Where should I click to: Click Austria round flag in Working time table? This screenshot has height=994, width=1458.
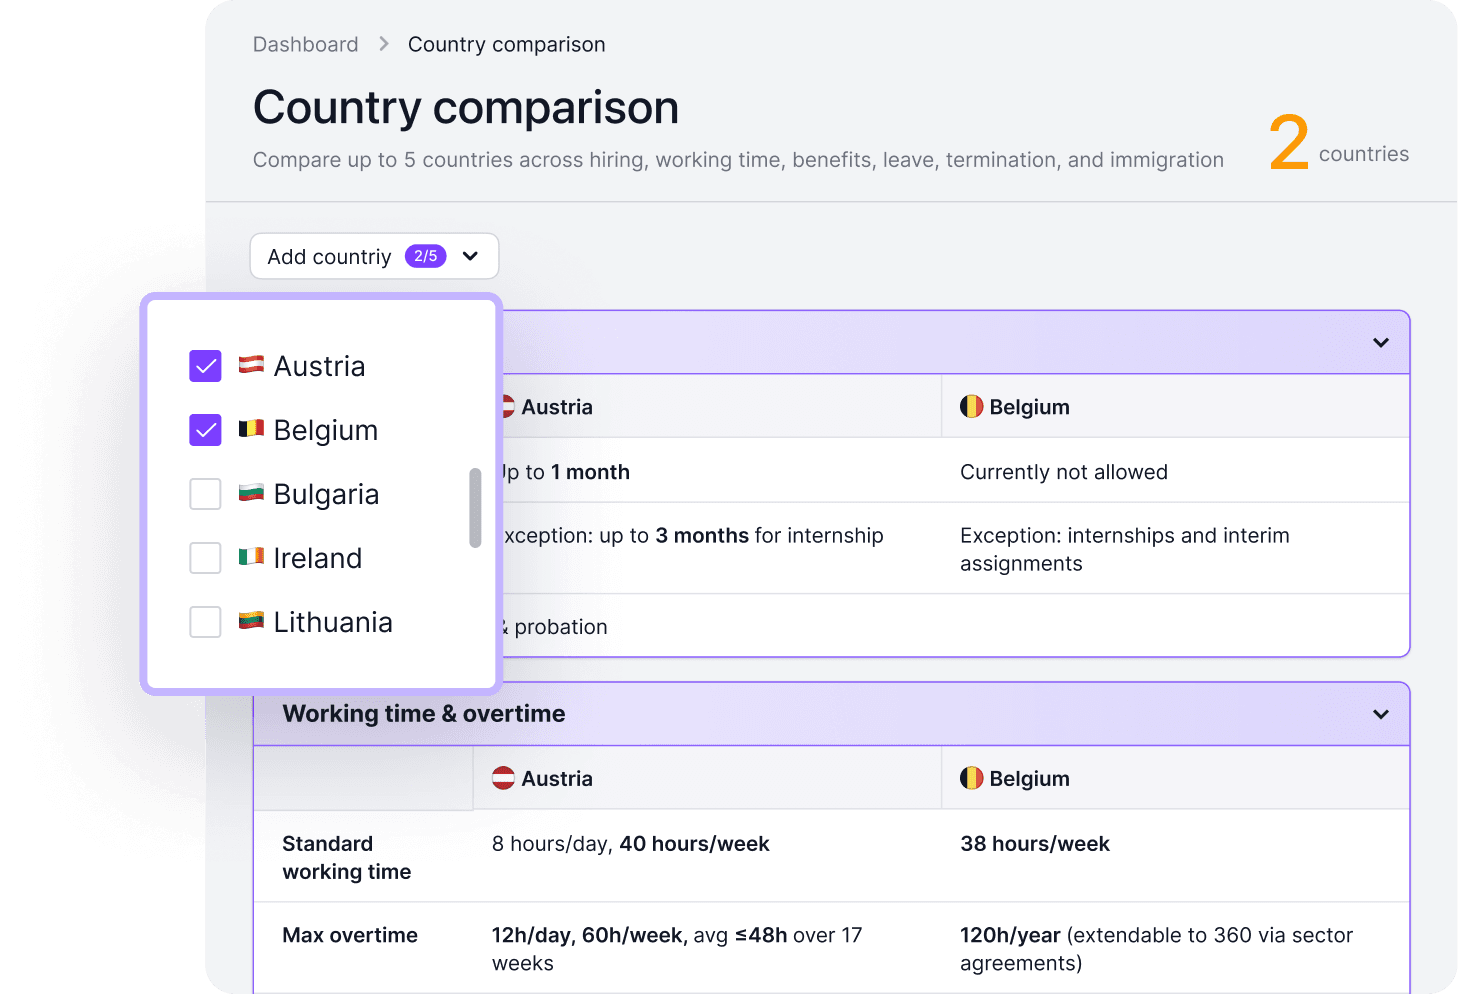point(503,778)
